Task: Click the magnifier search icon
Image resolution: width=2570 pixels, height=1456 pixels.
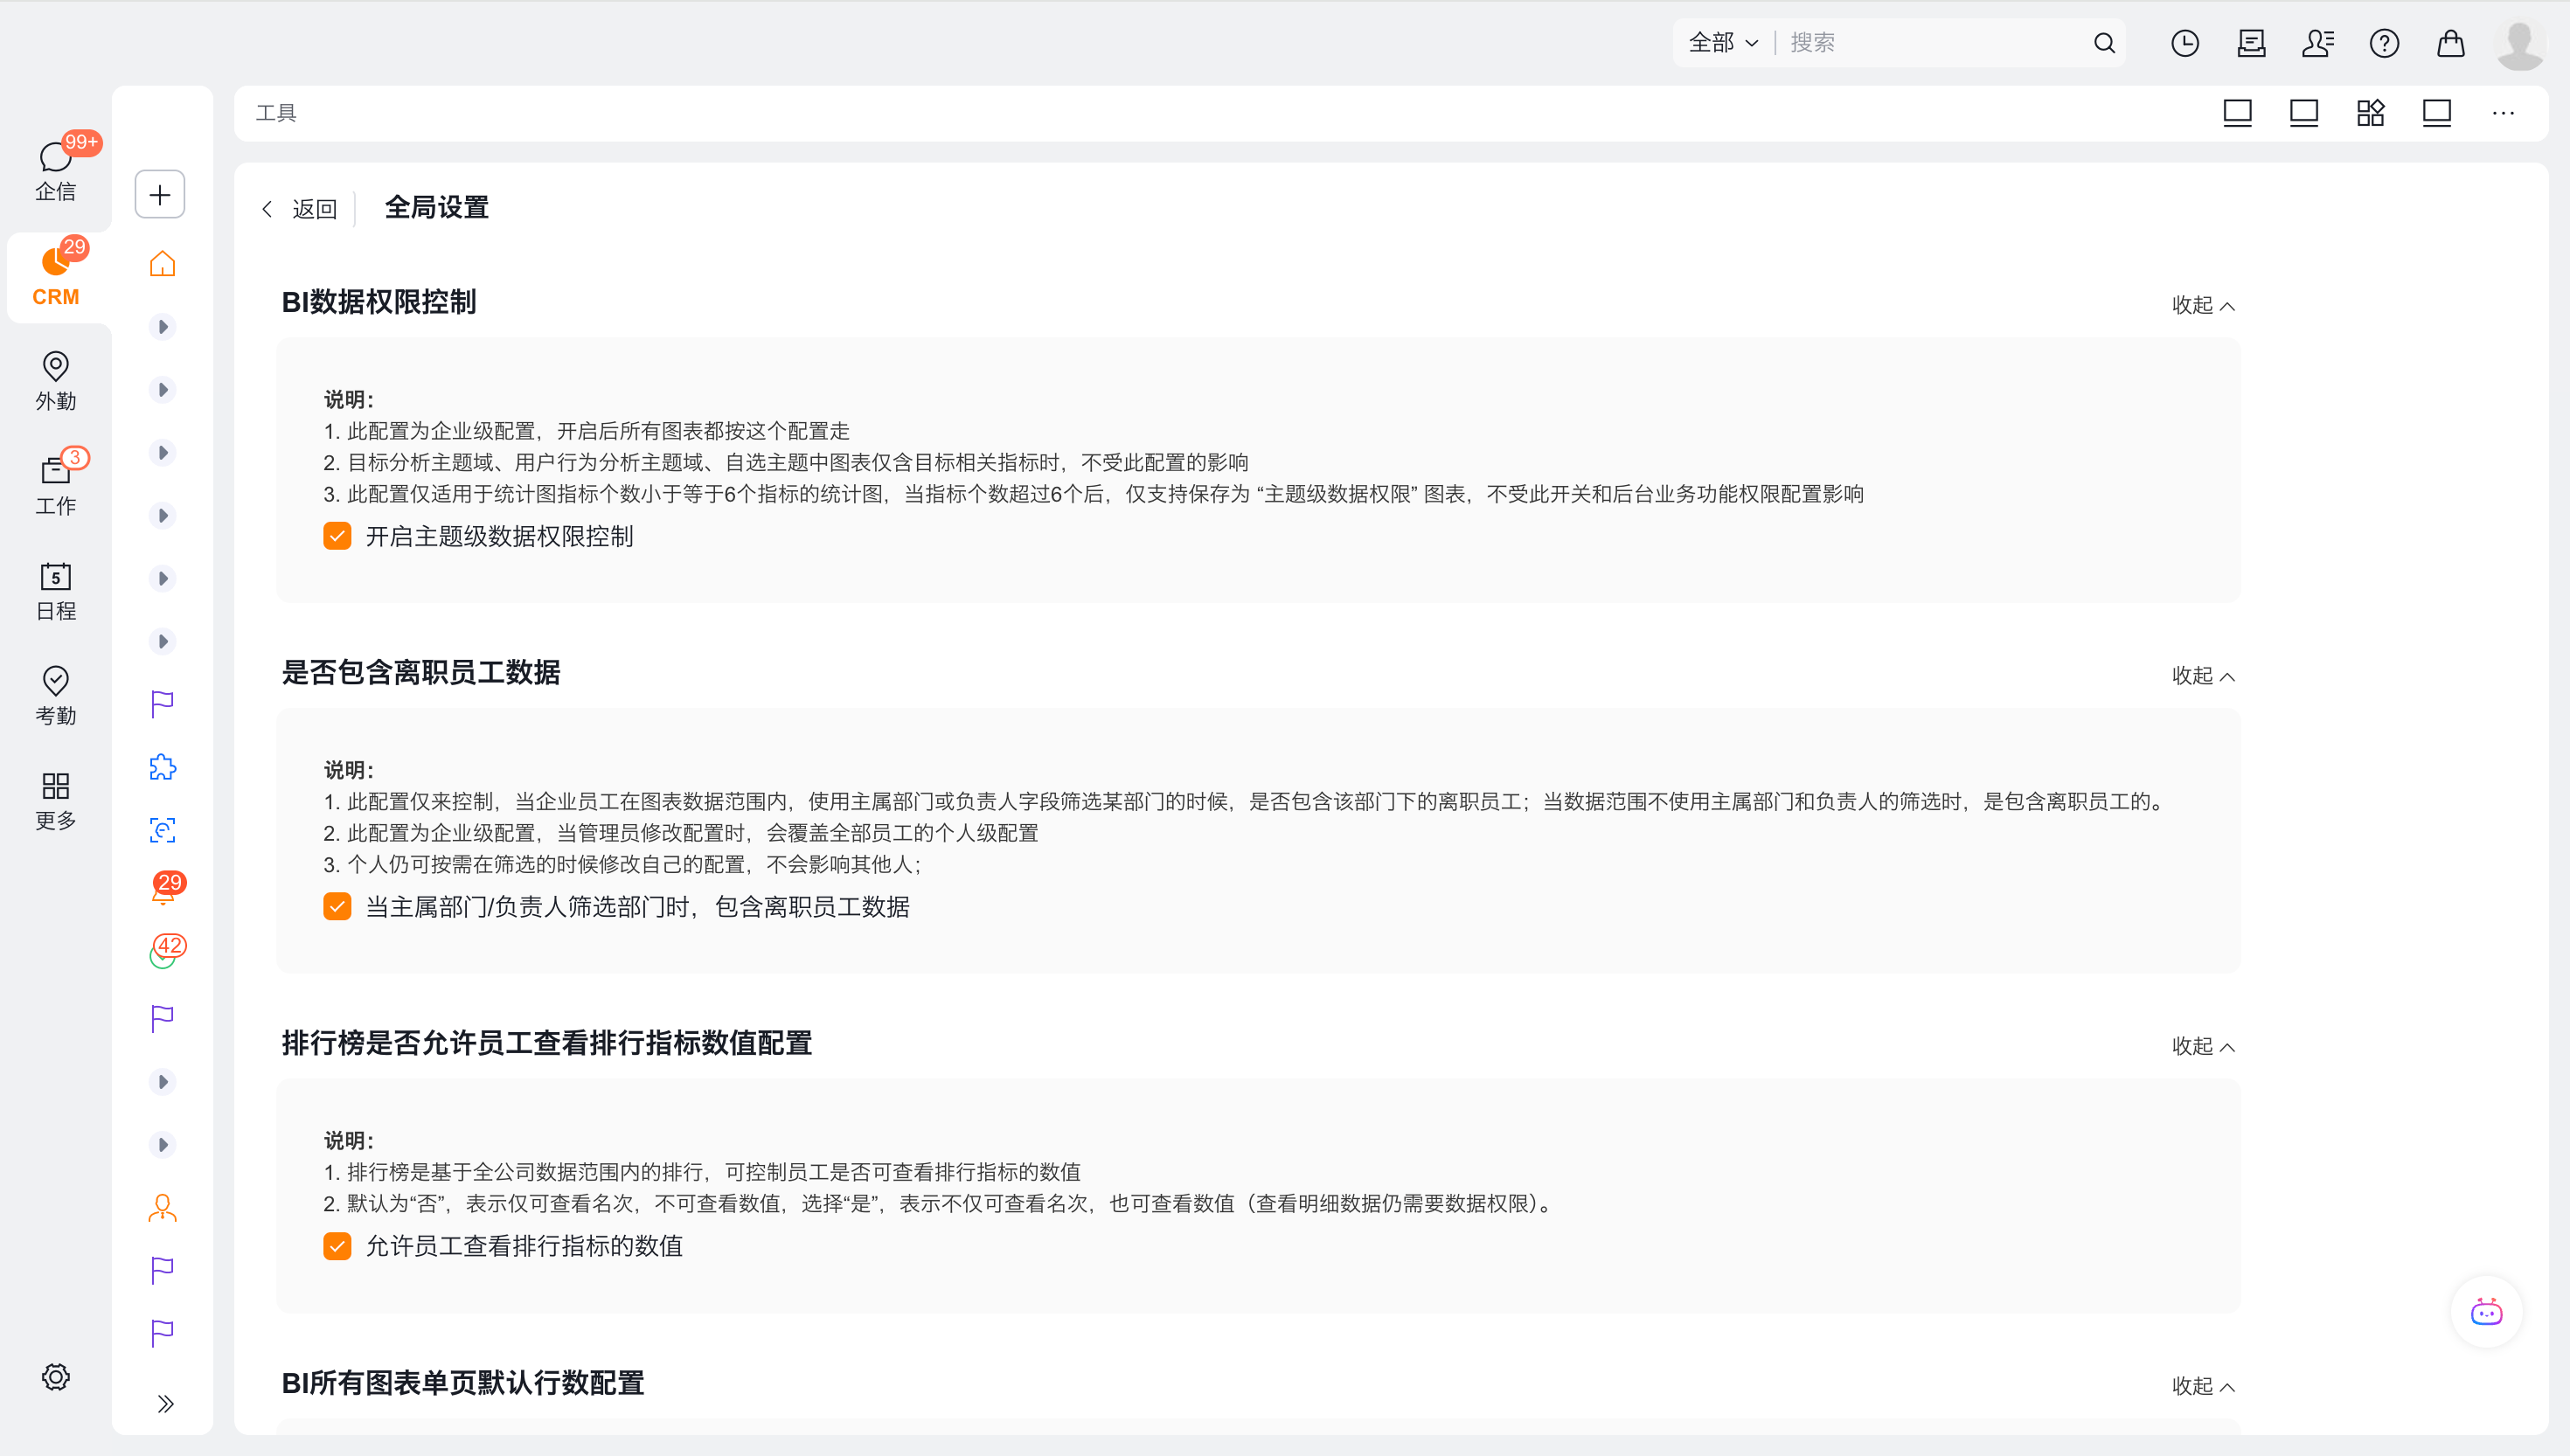Action: click(2104, 43)
